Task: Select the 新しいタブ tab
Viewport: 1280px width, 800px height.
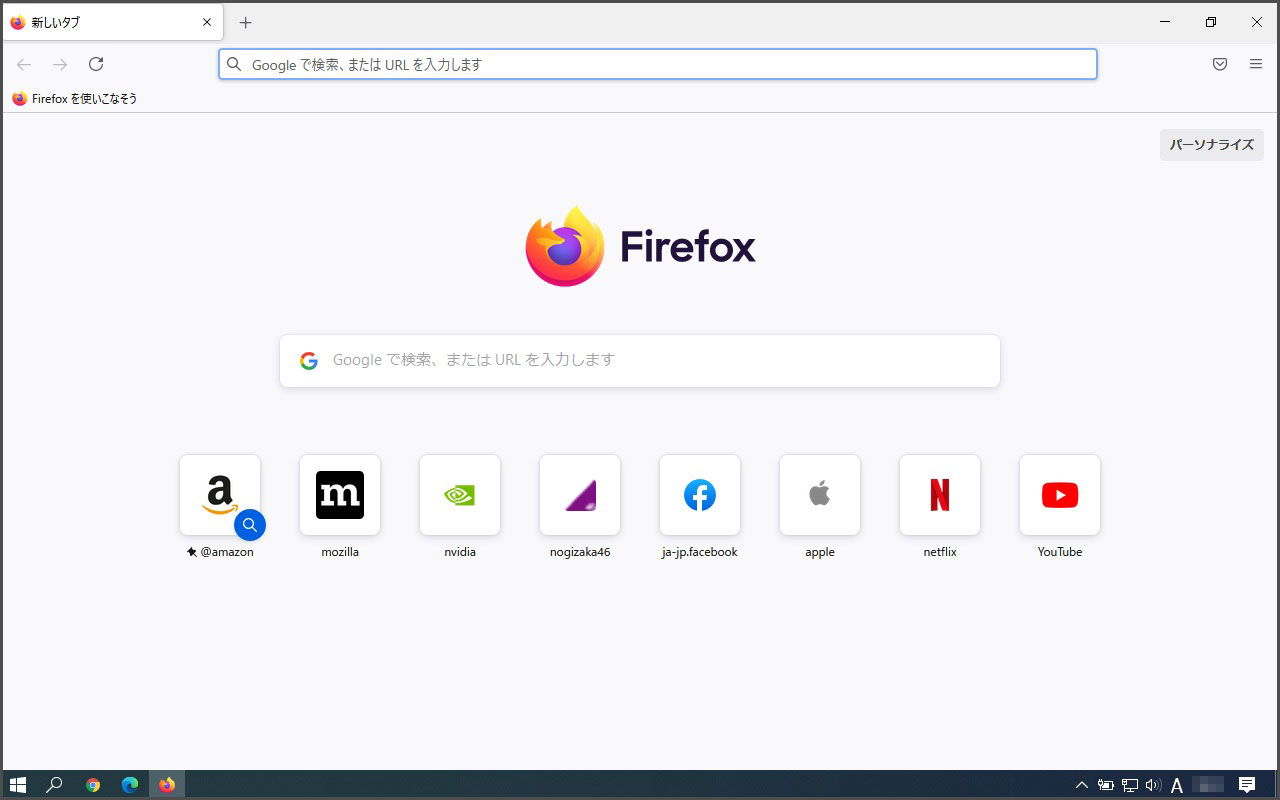Action: click(x=112, y=22)
